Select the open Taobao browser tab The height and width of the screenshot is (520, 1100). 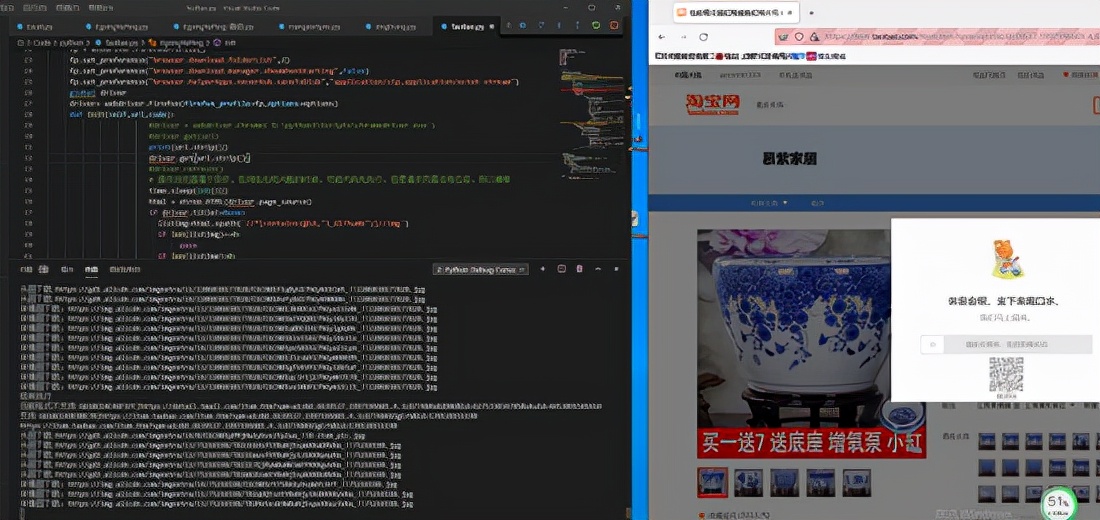pyautogui.click(x=735, y=13)
